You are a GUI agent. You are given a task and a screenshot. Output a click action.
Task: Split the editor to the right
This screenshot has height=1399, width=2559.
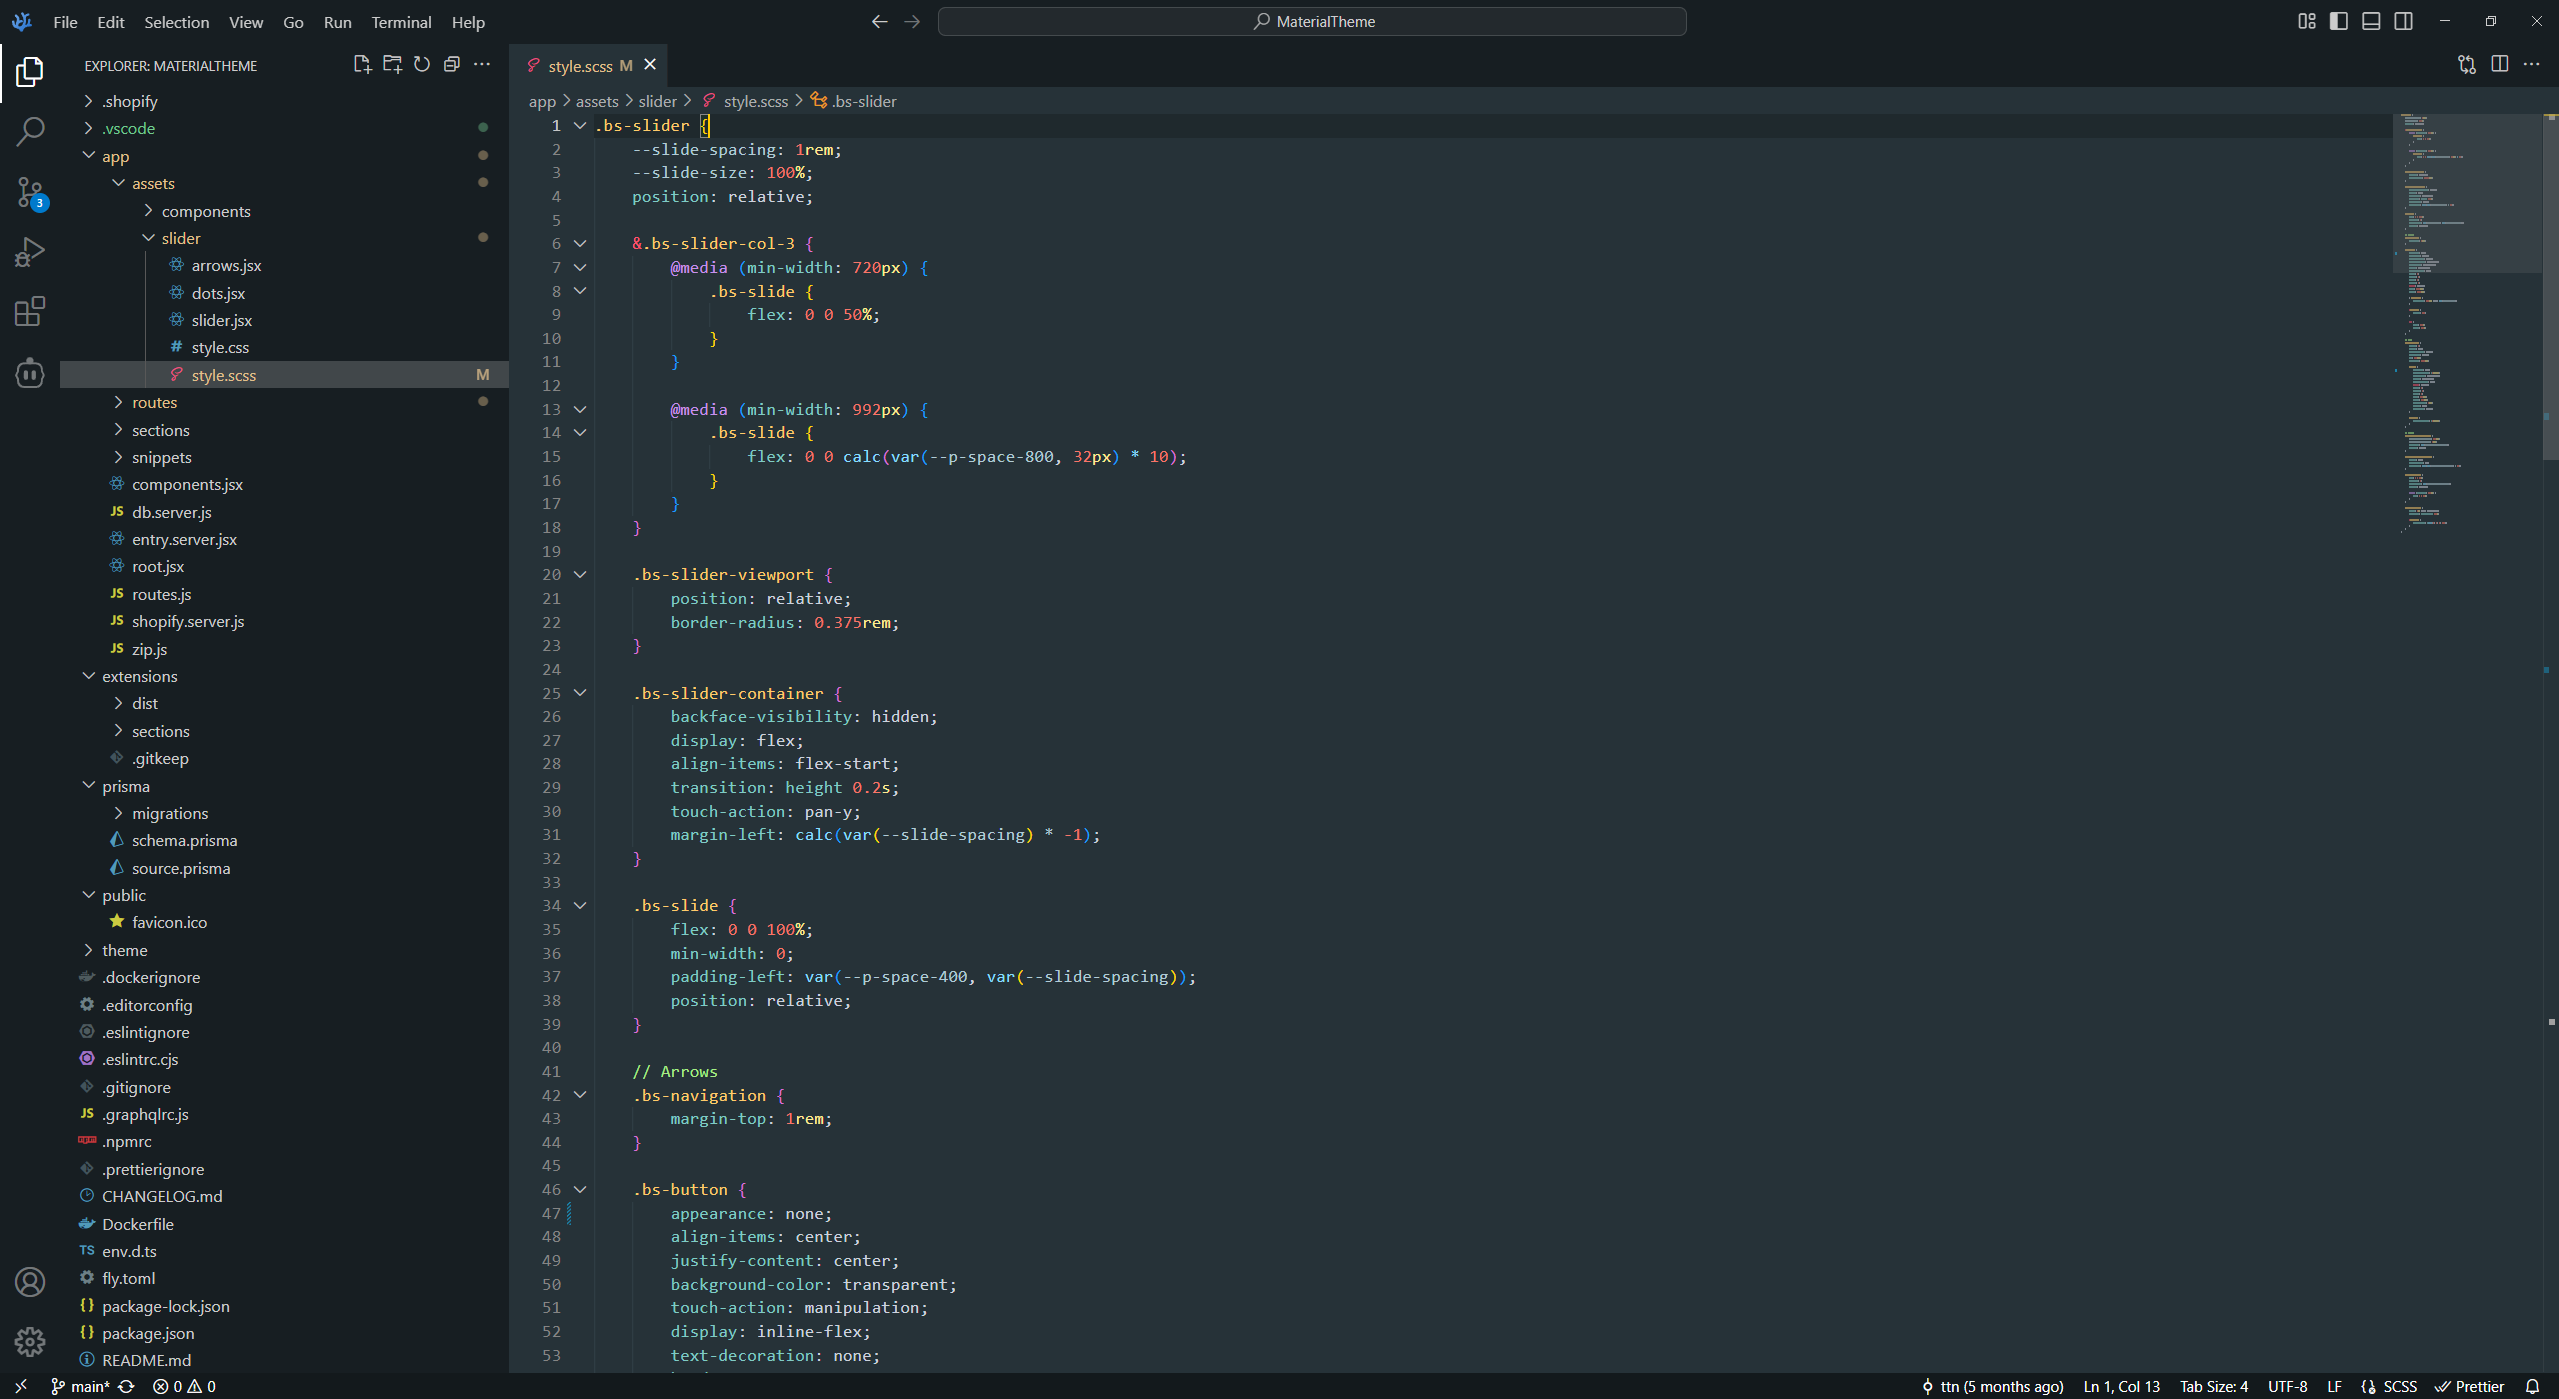coord(2499,65)
